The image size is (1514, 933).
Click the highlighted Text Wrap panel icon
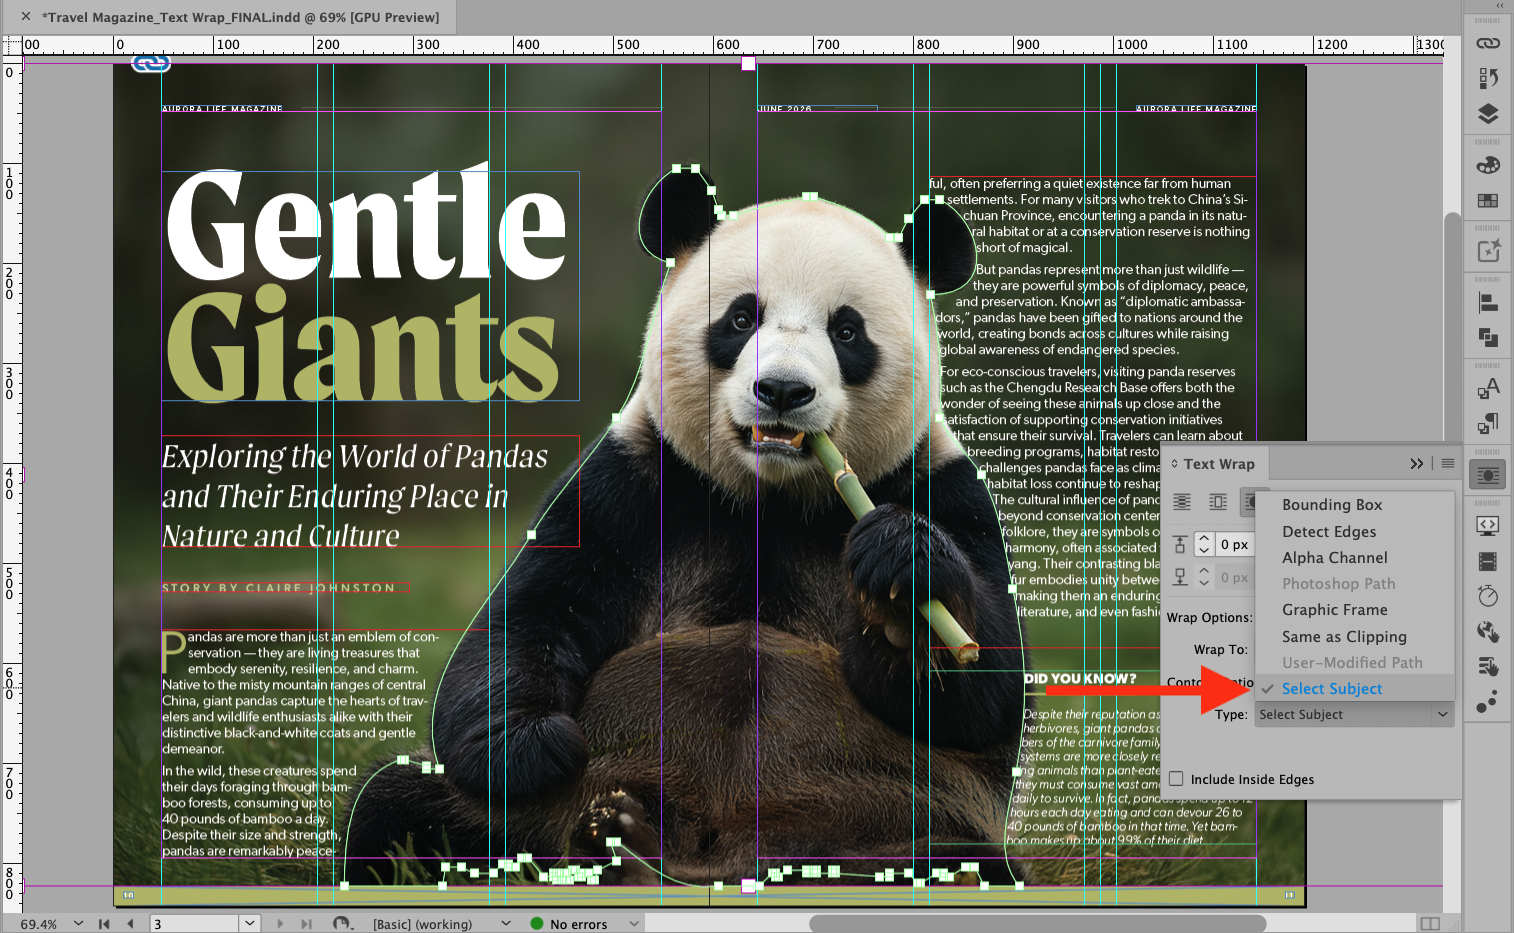click(1487, 475)
